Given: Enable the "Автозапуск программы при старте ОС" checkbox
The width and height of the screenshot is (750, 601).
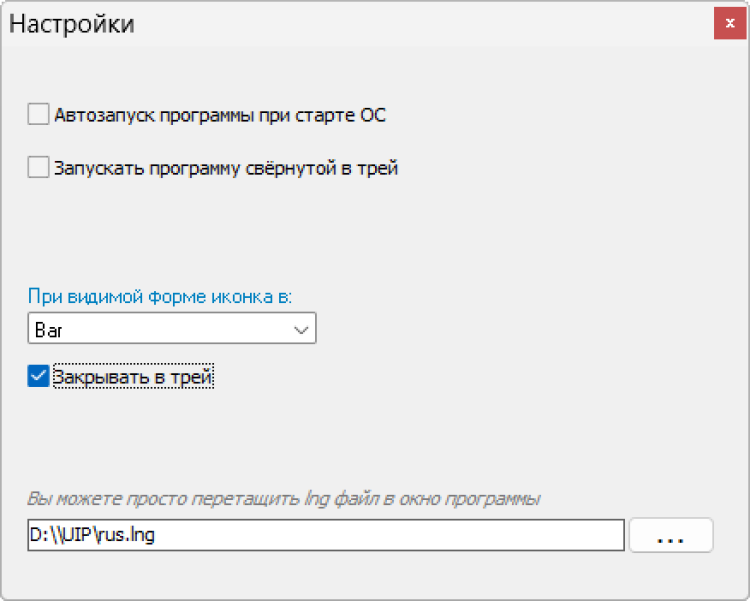Looking at the screenshot, I should (38, 115).
